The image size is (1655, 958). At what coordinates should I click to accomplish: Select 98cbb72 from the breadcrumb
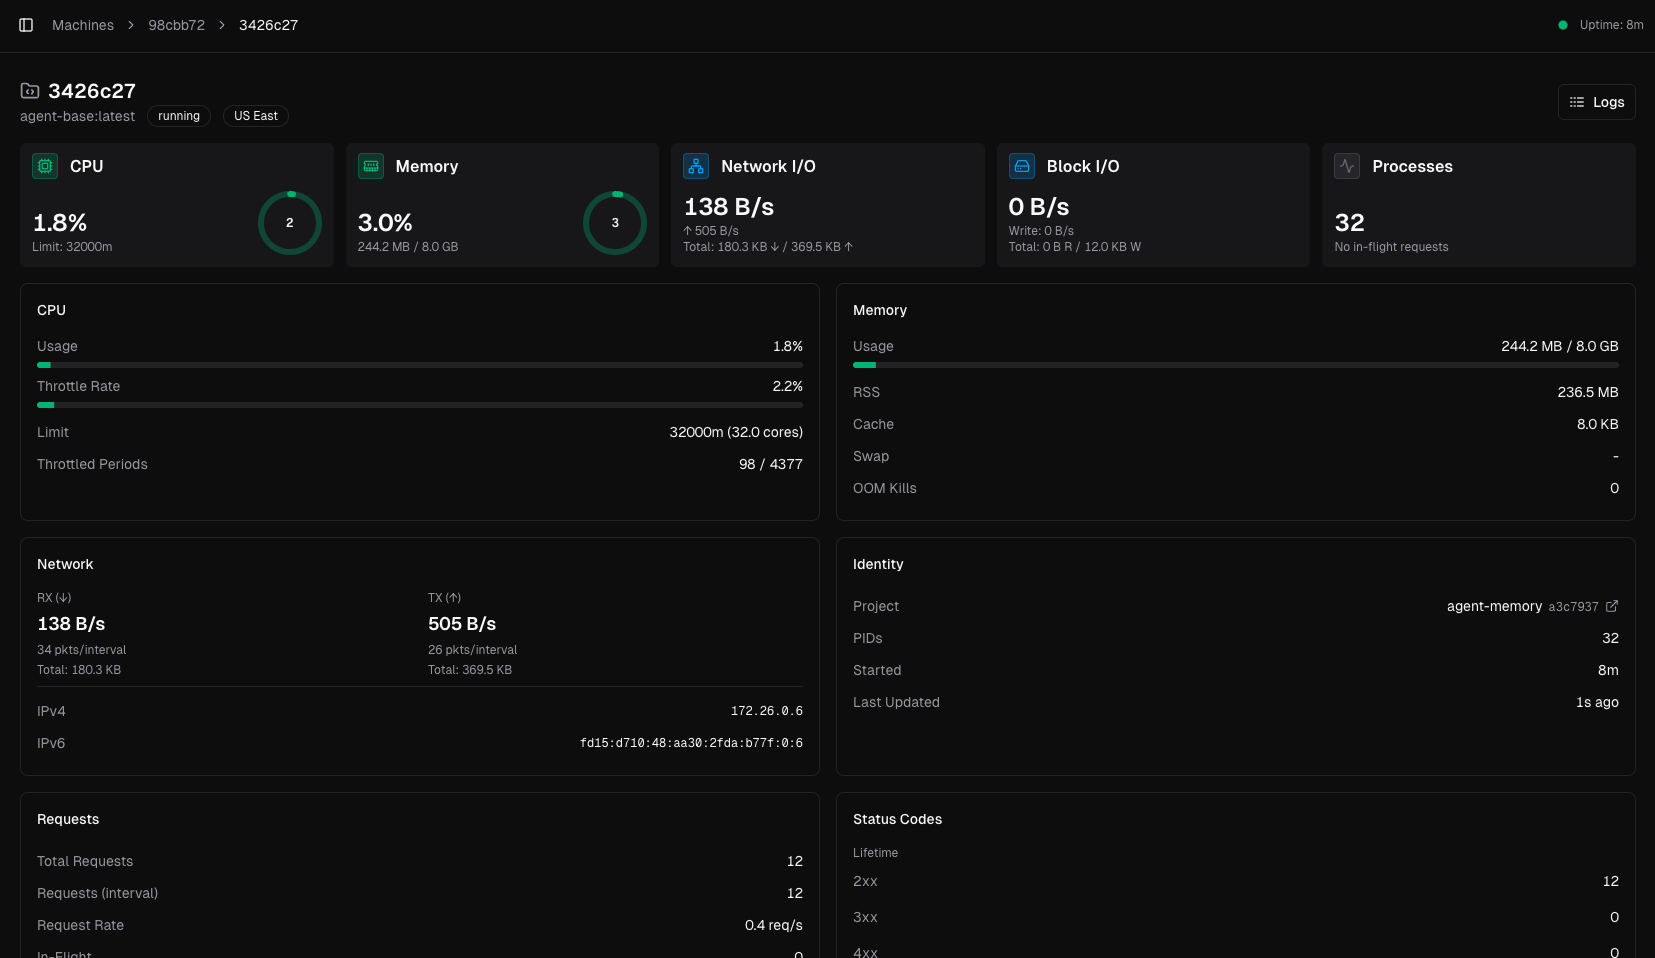click(x=176, y=25)
